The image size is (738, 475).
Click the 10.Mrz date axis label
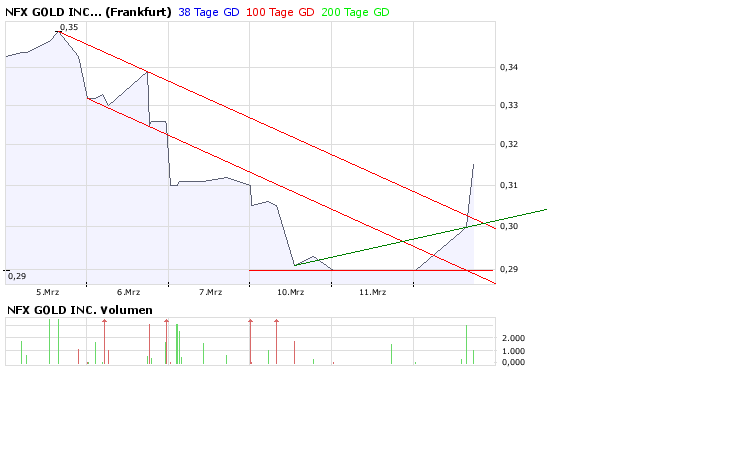click(290, 292)
